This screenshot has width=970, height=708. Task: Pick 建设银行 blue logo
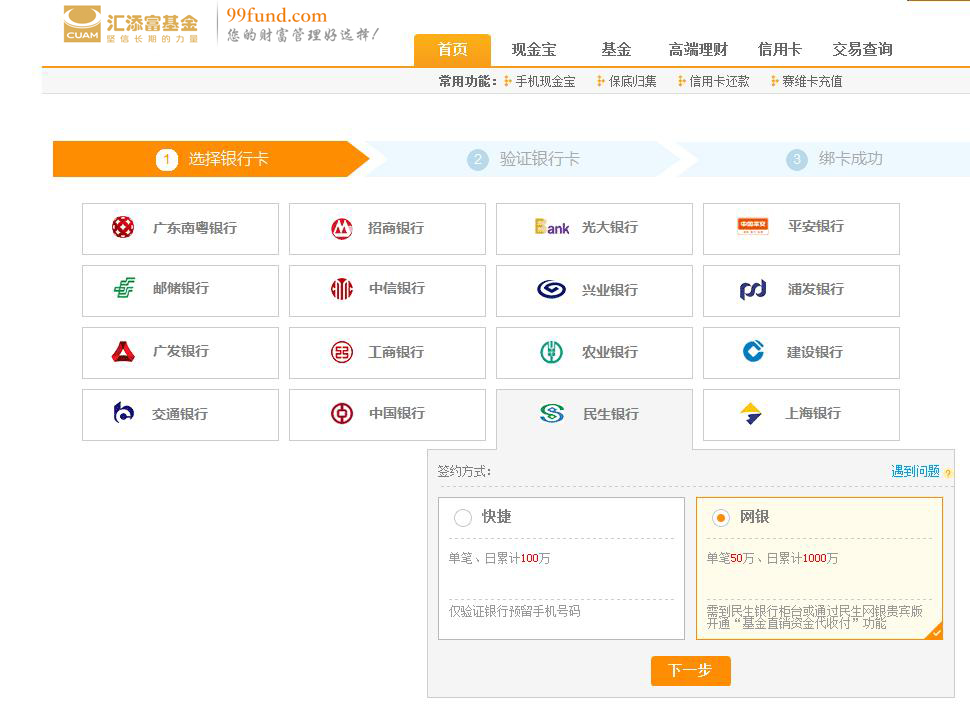tap(753, 351)
